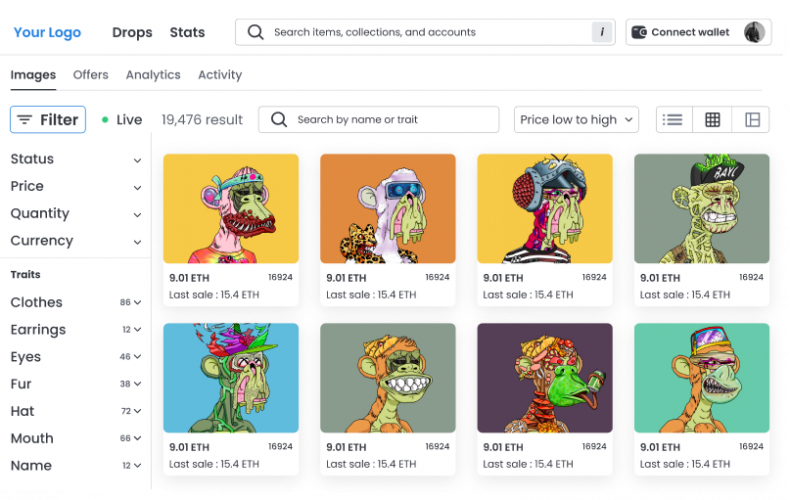This screenshot has height=500, width=790.
Task: Open the Price low to high dropdown
Action: coord(577,120)
